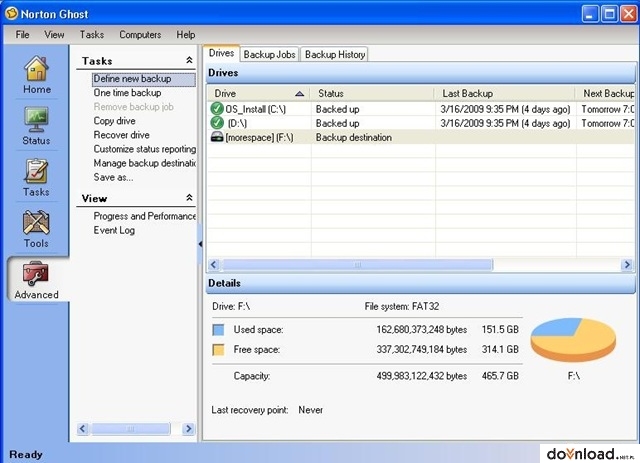Open the Event Log view
This screenshot has height=463, width=640.
pyautogui.click(x=114, y=230)
